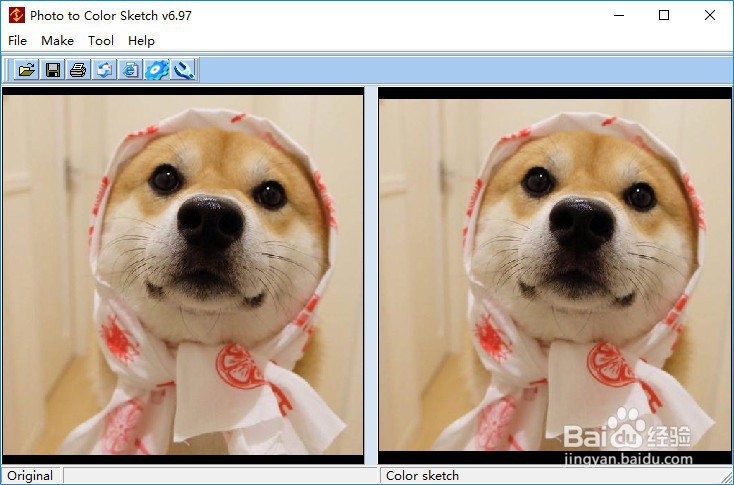Viewport: 734px width, 485px height.
Task: Open the Tool menu
Action: tap(101, 41)
